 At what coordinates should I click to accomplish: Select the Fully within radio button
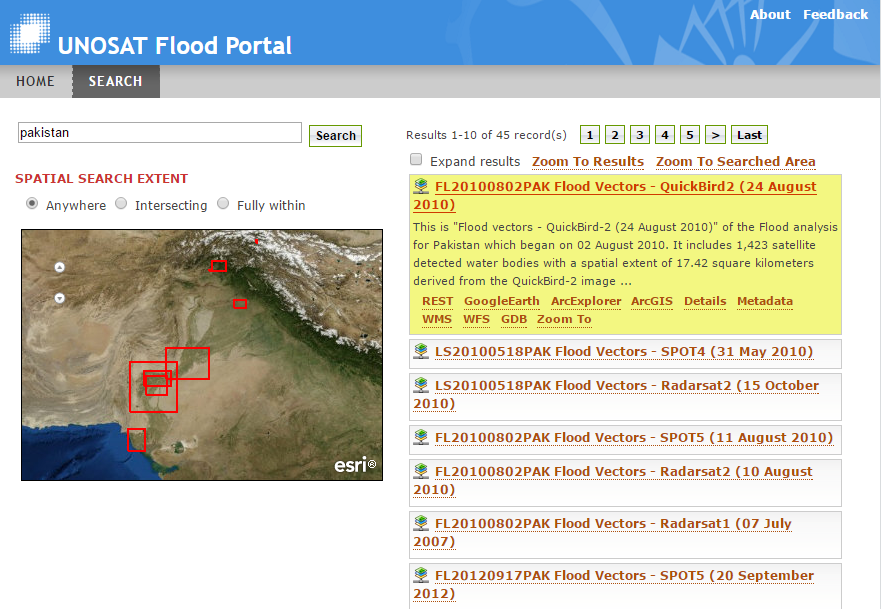(223, 203)
